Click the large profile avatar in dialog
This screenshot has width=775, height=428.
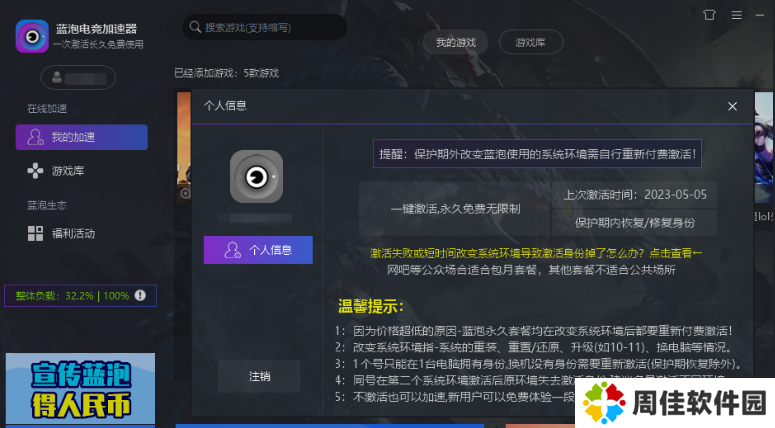257,176
